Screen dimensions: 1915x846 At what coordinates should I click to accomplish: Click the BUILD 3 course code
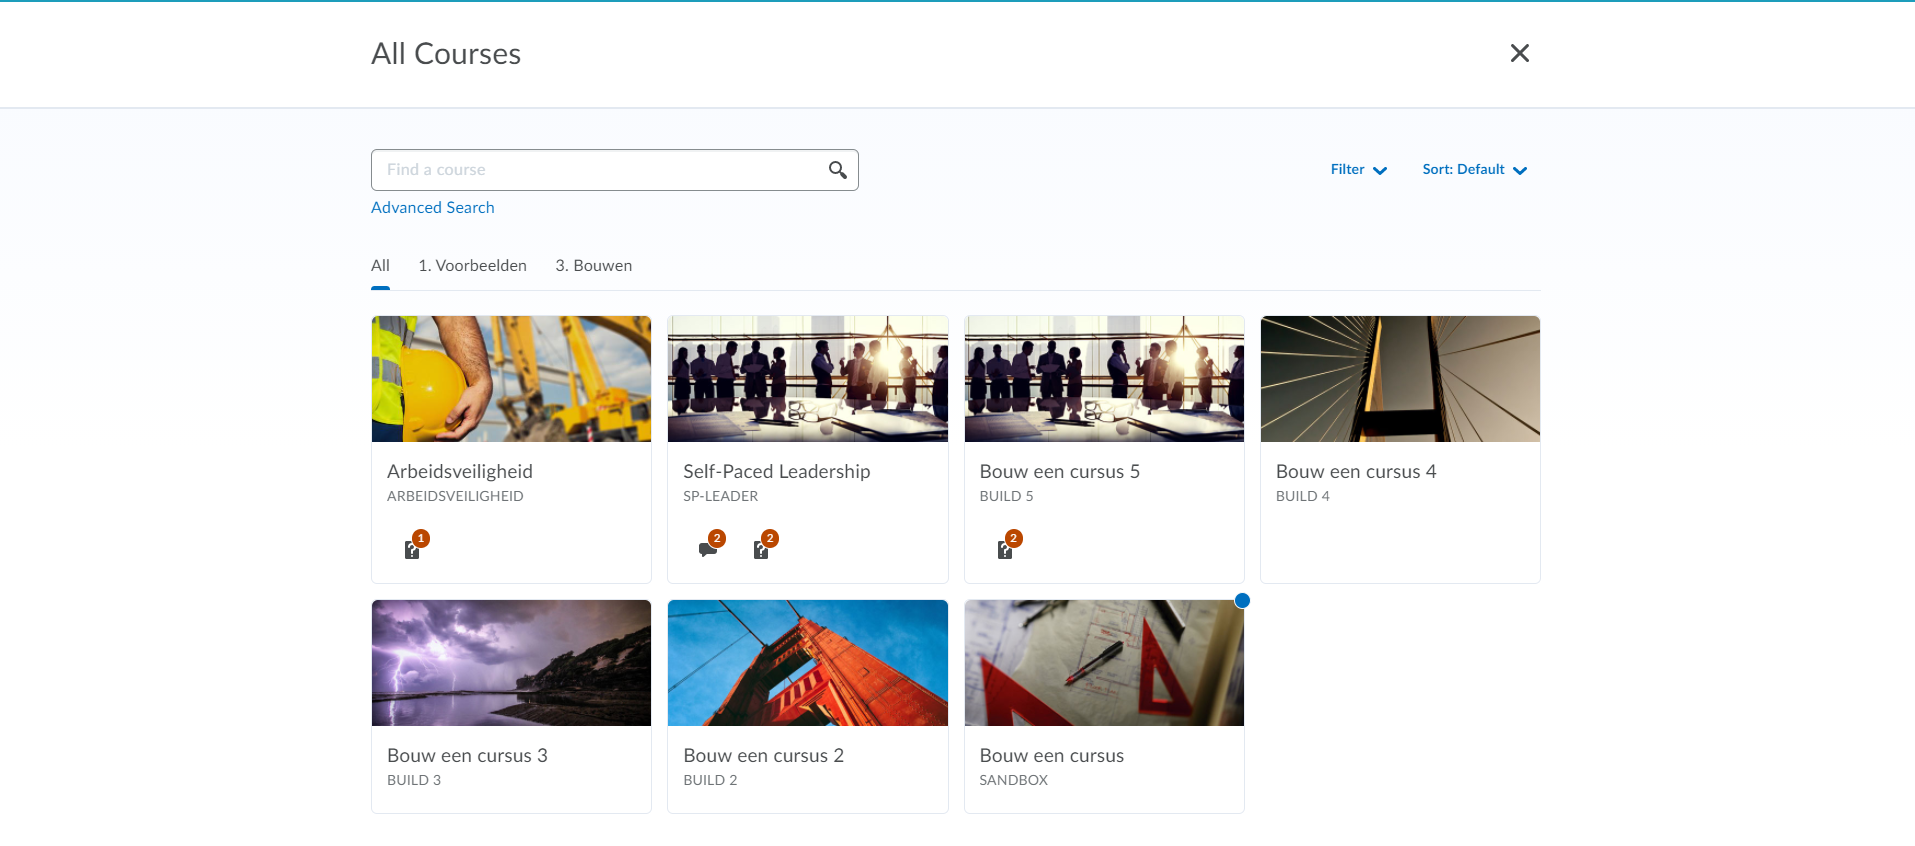click(x=414, y=781)
